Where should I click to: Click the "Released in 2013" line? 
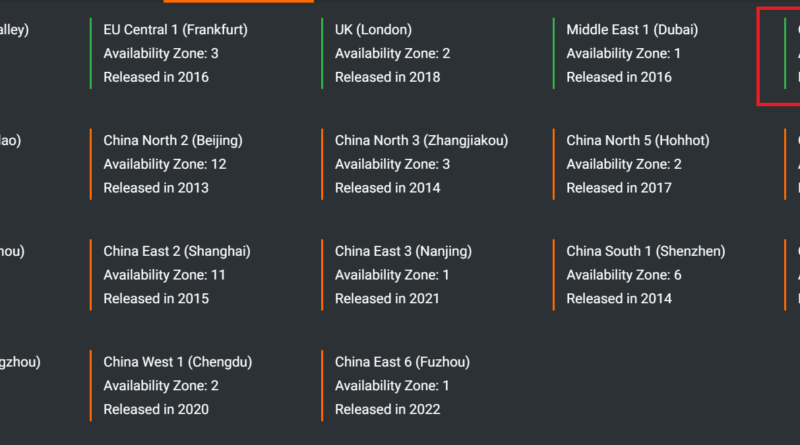156,188
